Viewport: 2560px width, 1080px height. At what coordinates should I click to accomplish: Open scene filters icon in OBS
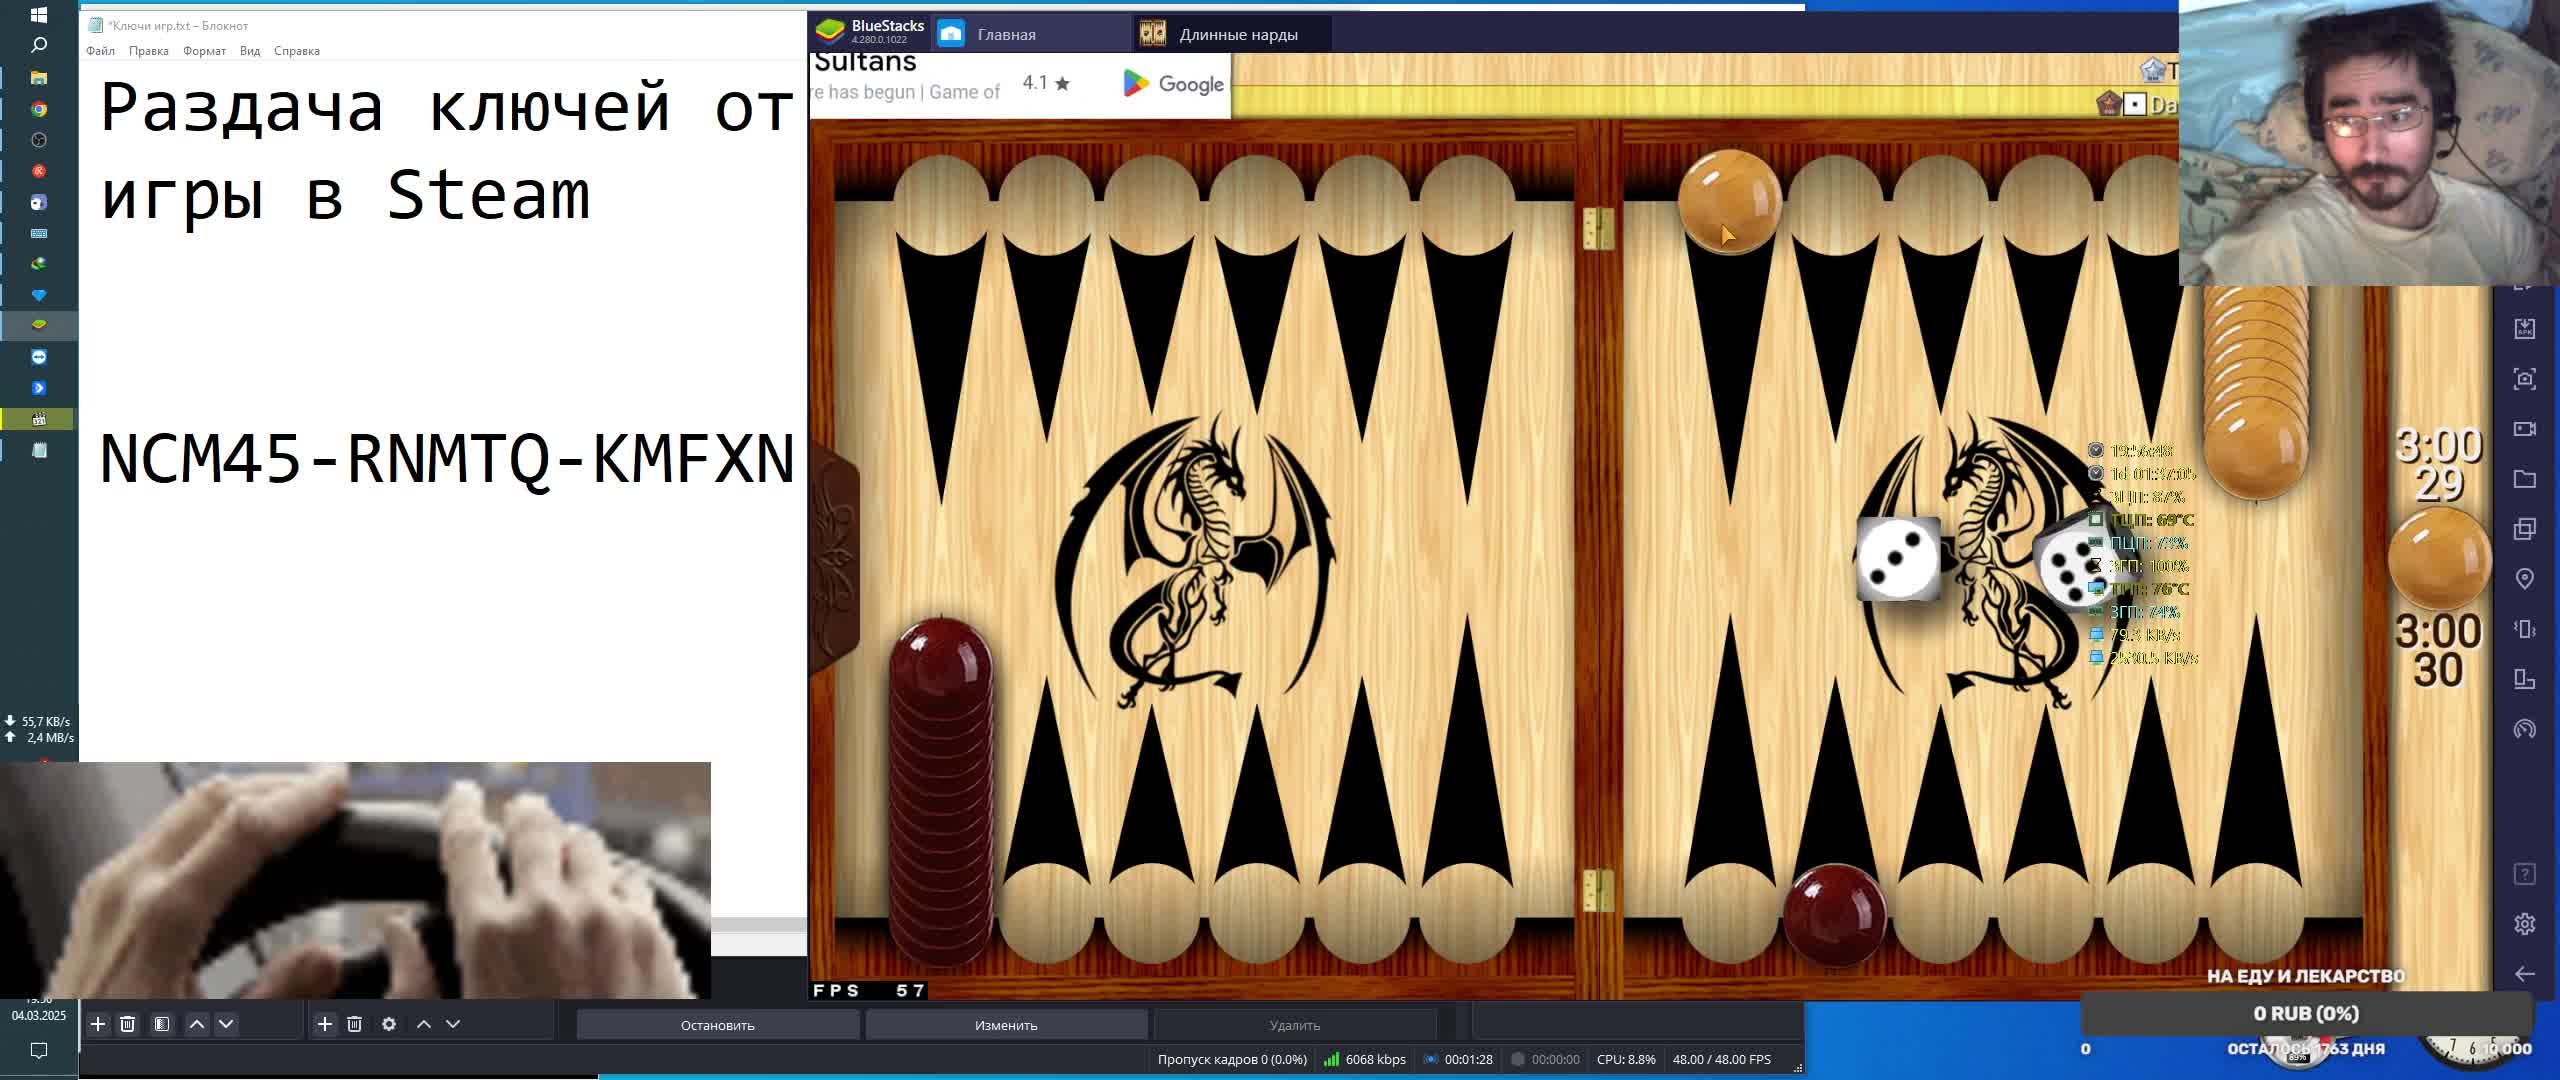click(x=162, y=1024)
